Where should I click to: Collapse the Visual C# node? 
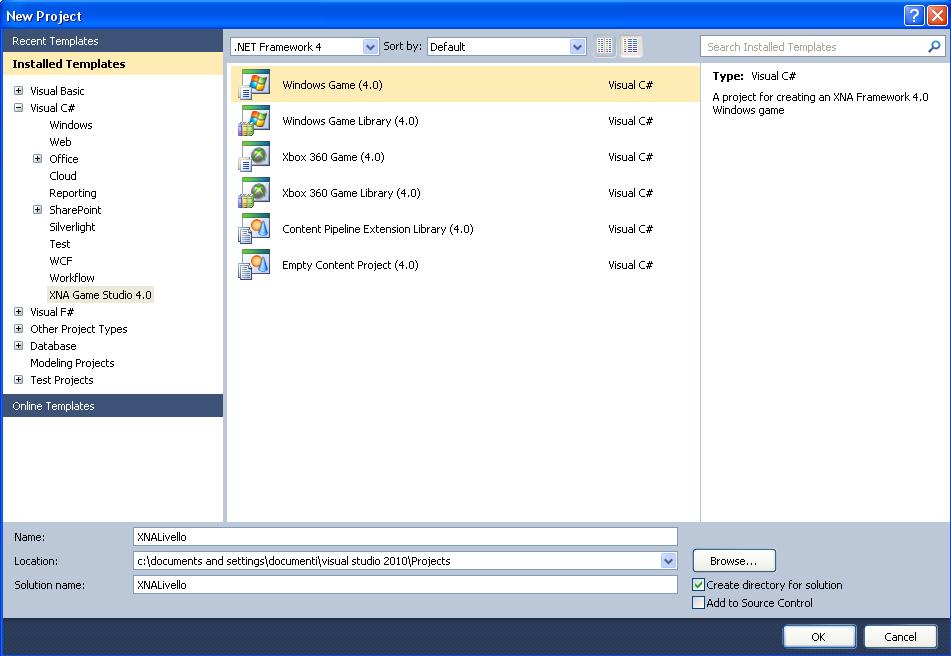tap(19, 107)
